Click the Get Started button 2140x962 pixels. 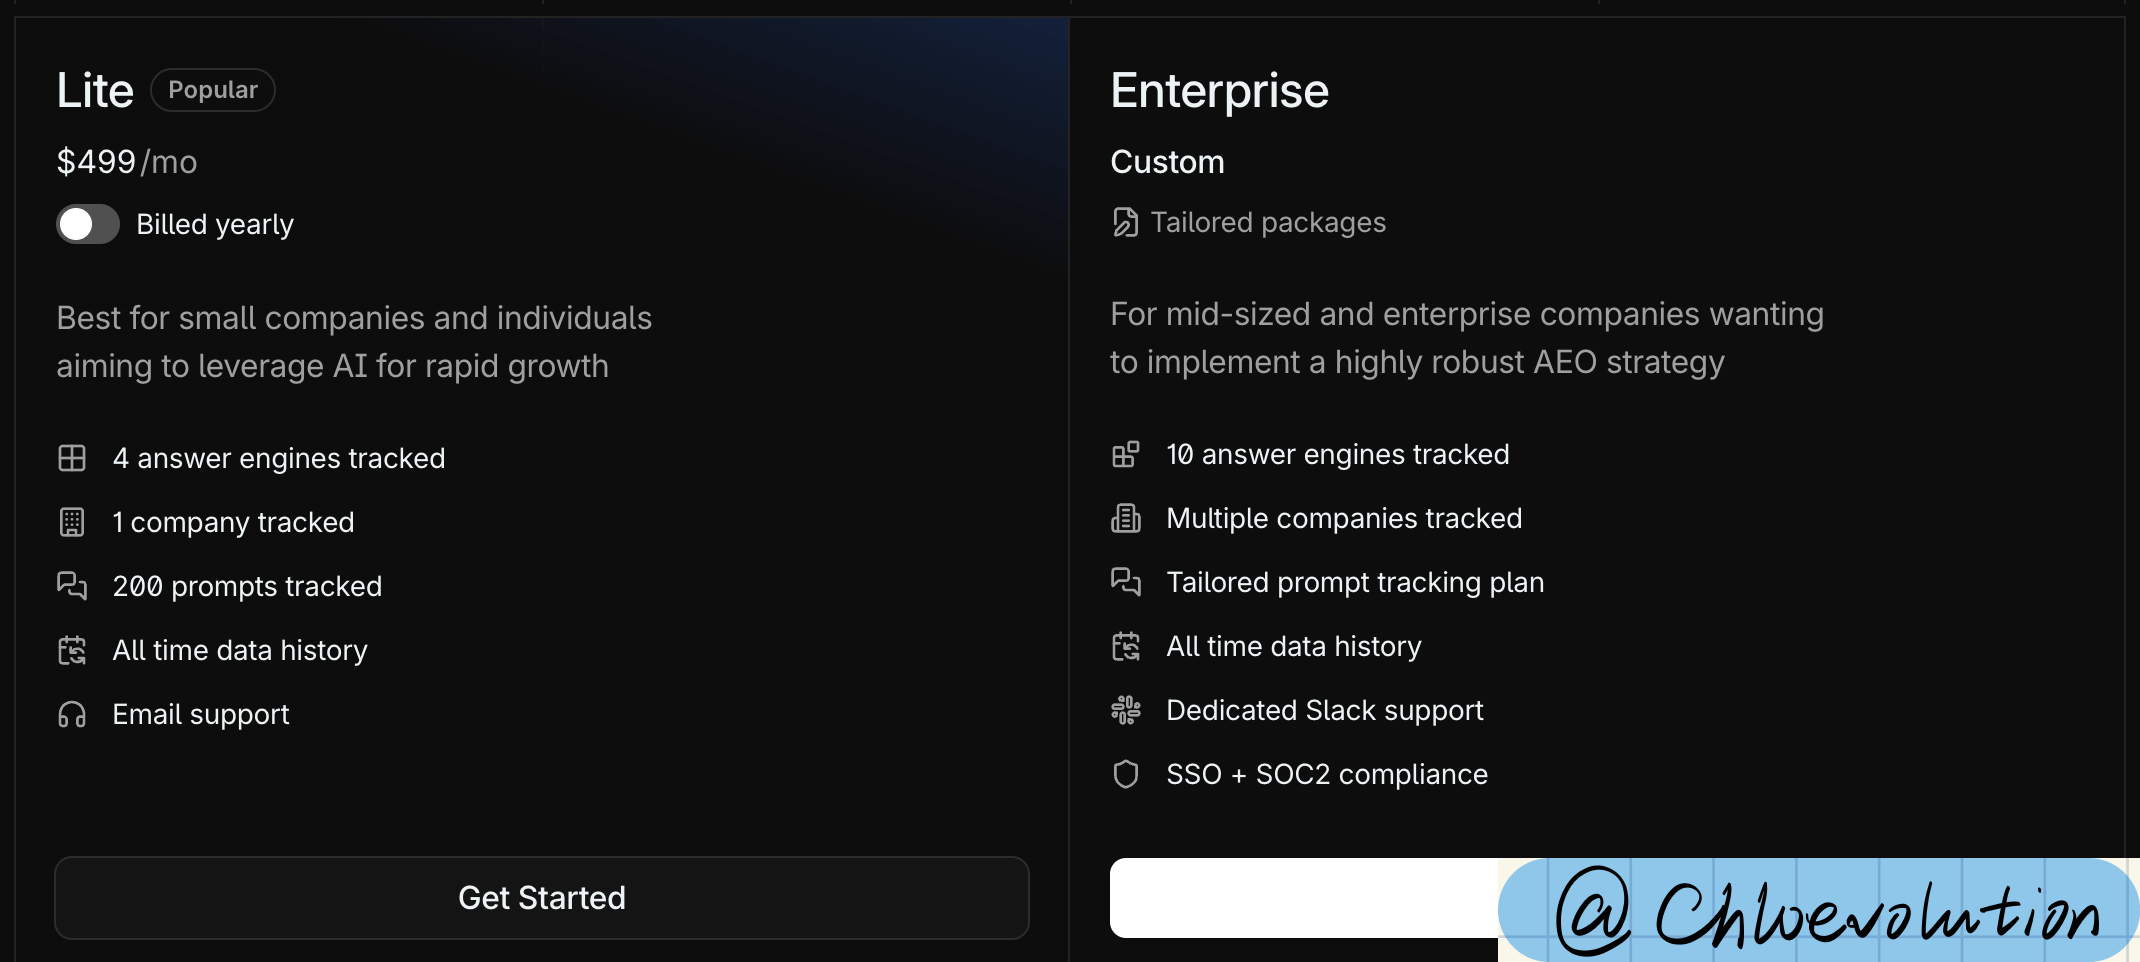541,897
